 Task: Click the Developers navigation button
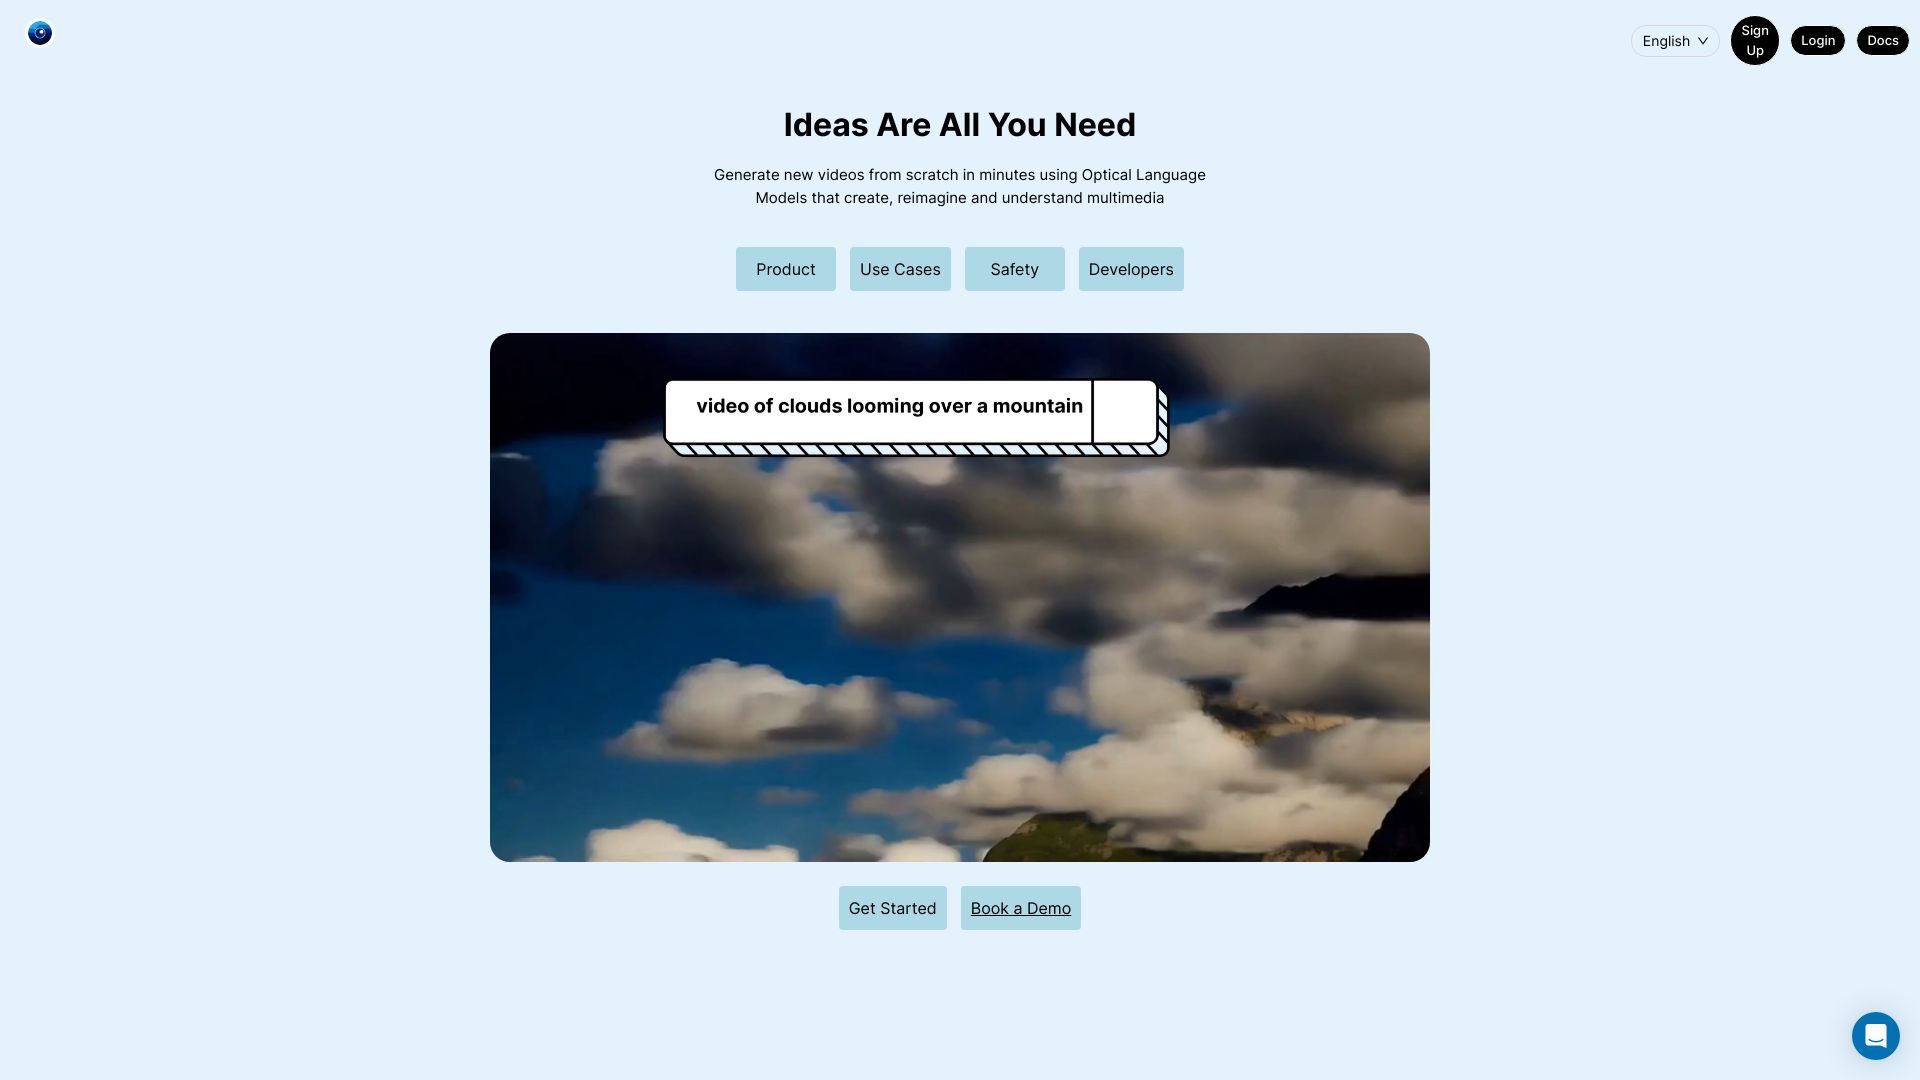coord(1130,268)
